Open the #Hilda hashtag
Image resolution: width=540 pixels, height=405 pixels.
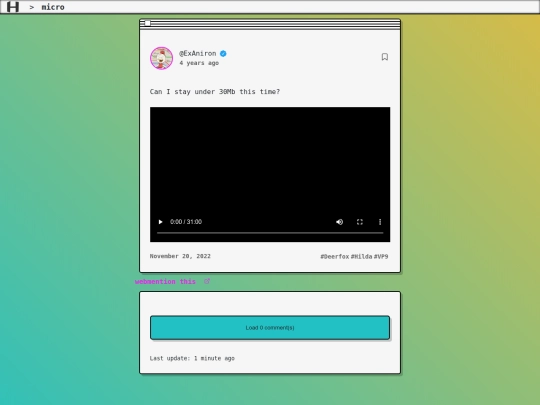pyautogui.click(x=361, y=257)
